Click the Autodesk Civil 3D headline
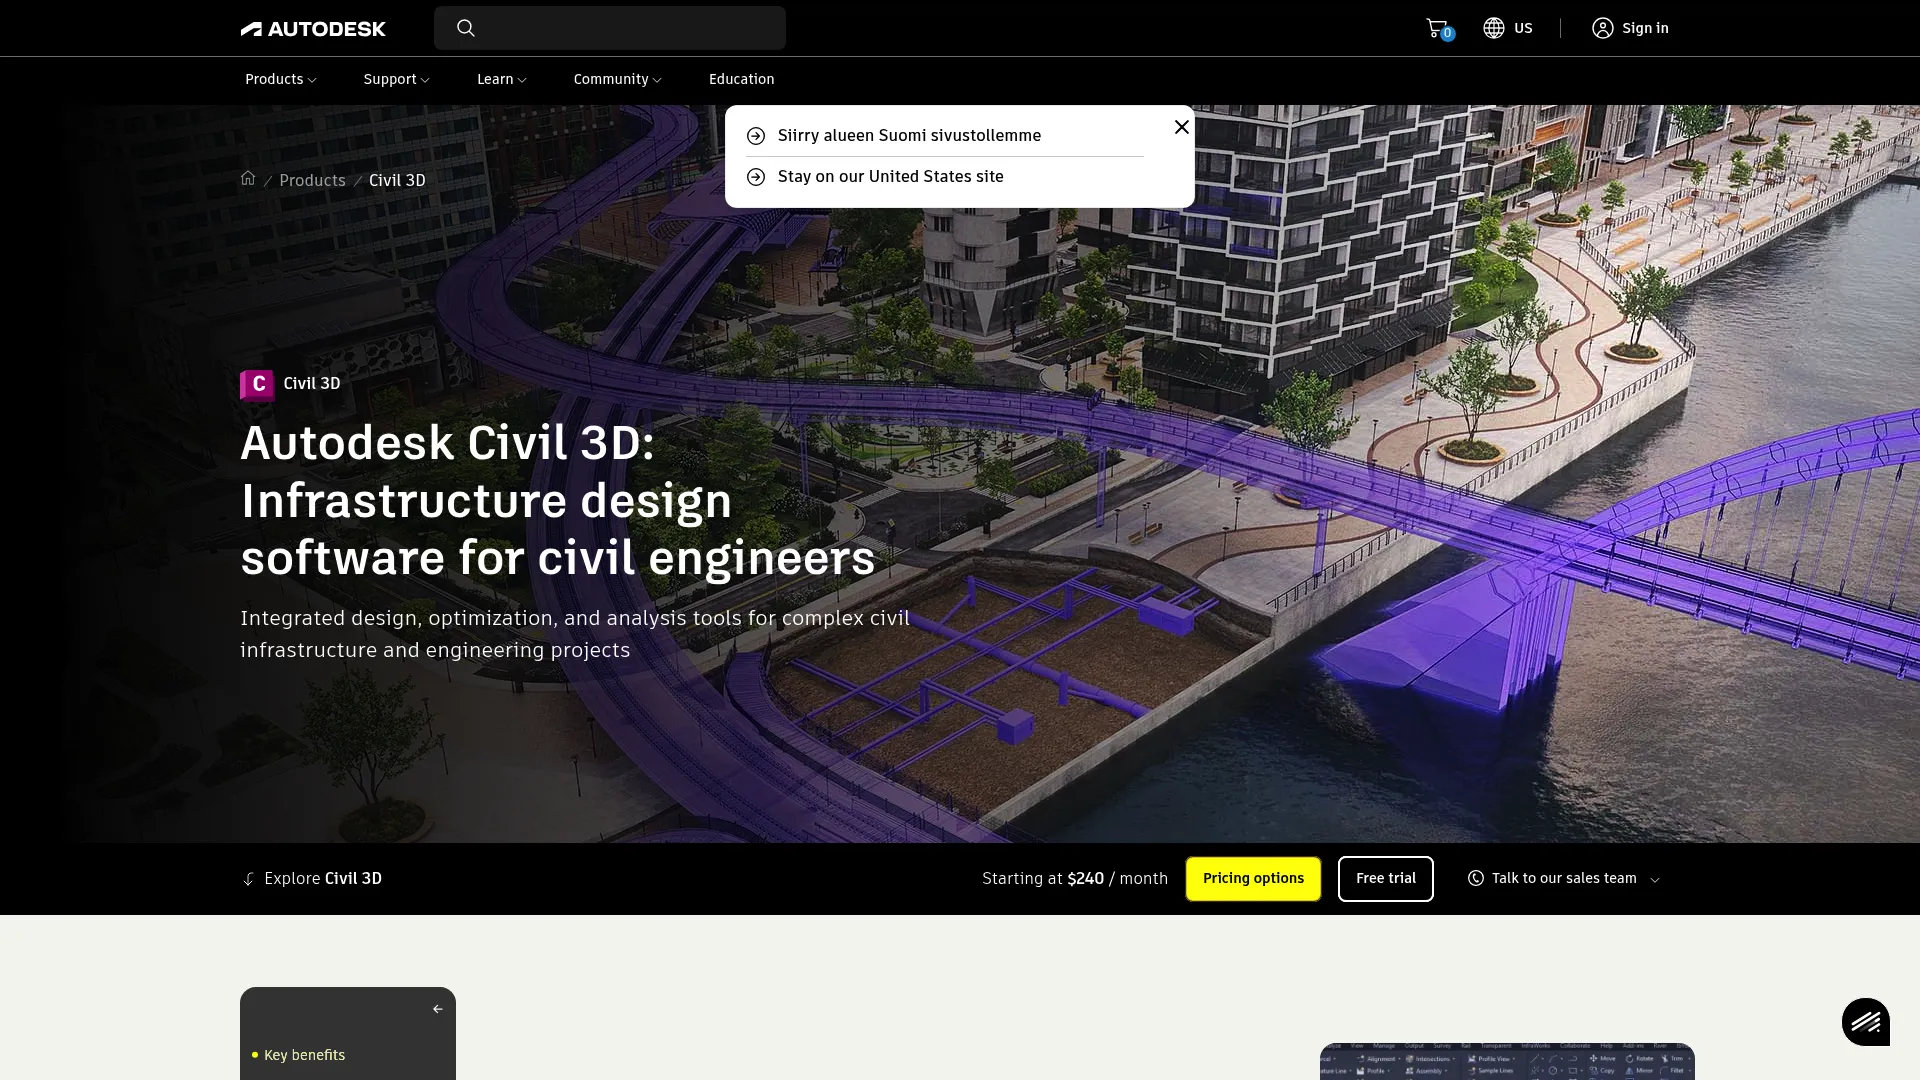The image size is (1920, 1080). pos(557,500)
